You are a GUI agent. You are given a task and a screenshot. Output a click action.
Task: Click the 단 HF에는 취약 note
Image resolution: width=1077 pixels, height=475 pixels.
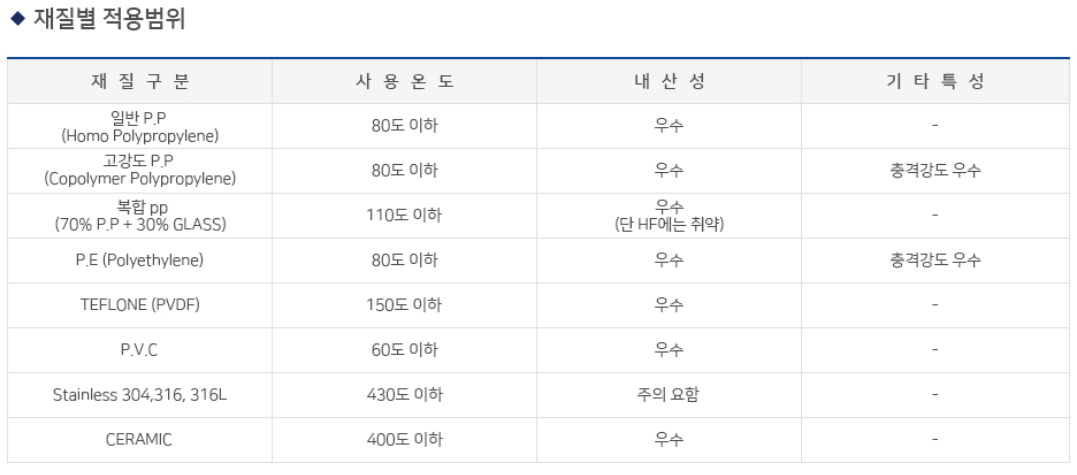pyautogui.click(x=668, y=225)
